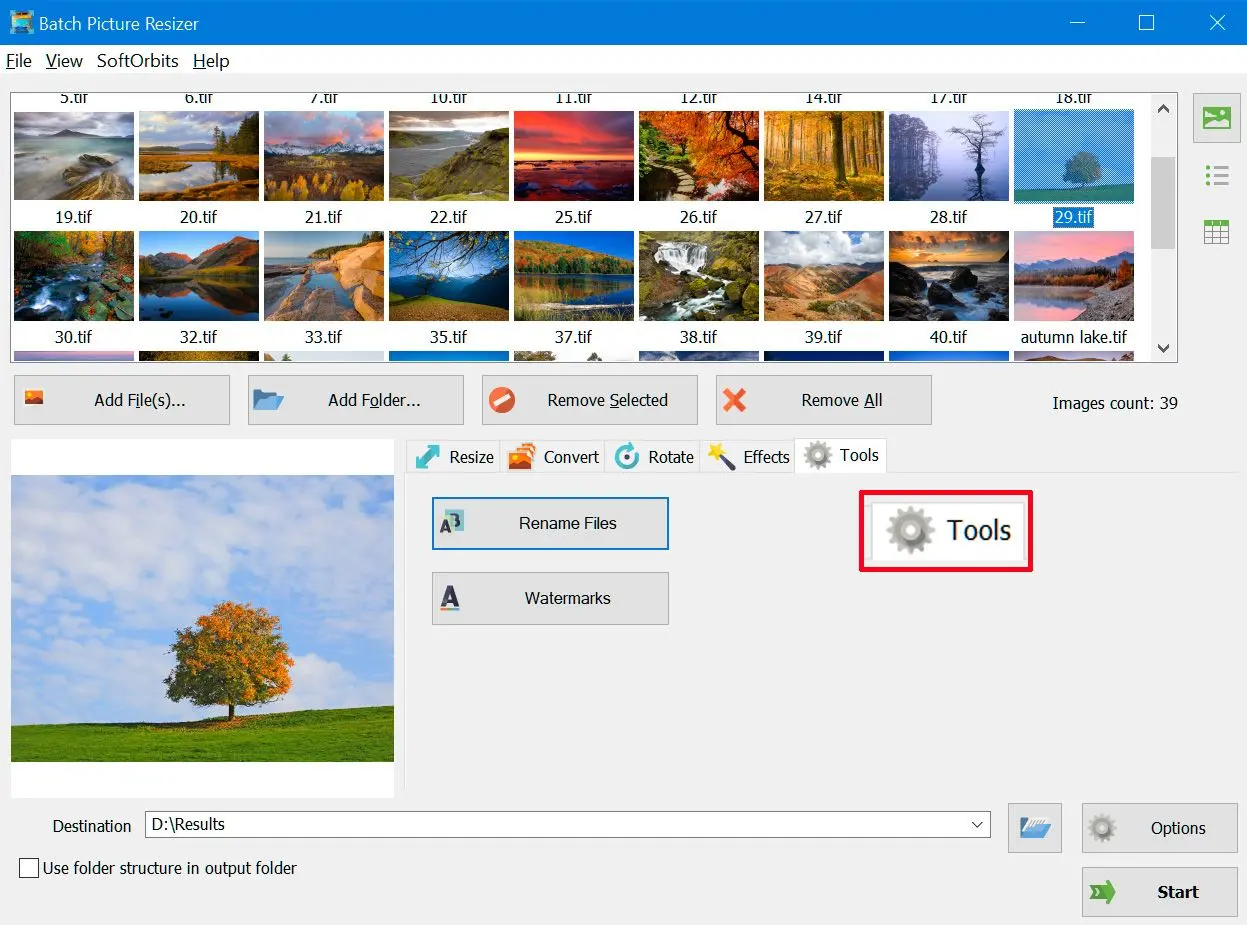Viewport: 1247px width, 925px height.
Task: Switch to the Rotate tab
Action: click(x=654, y=457)
